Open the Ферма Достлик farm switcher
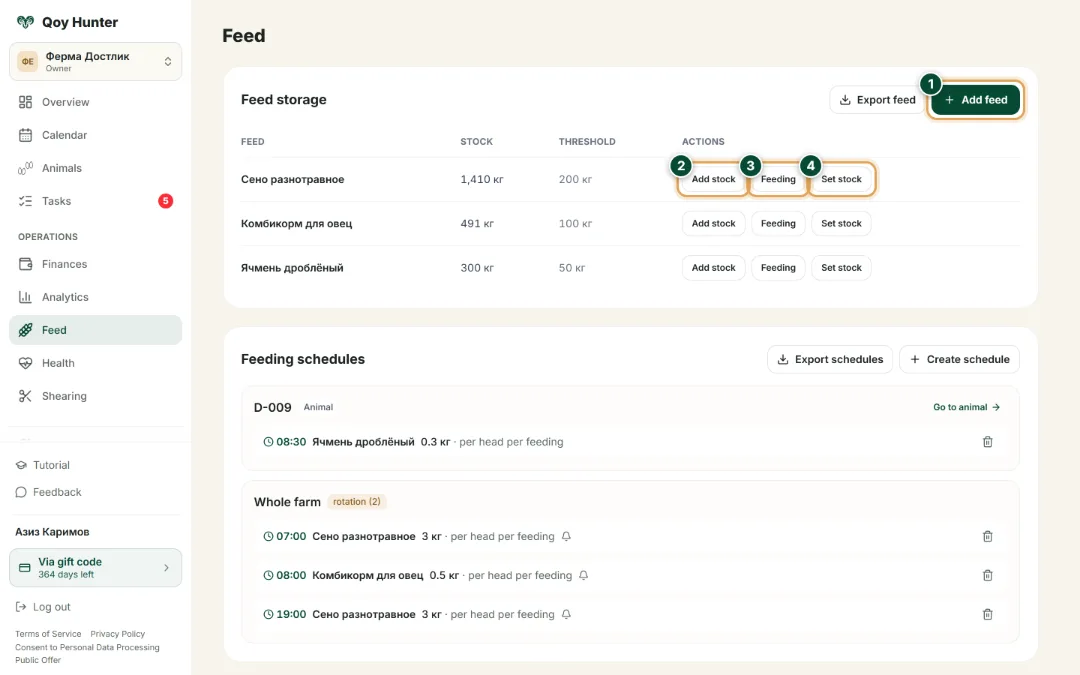 [x=96, y=61]
